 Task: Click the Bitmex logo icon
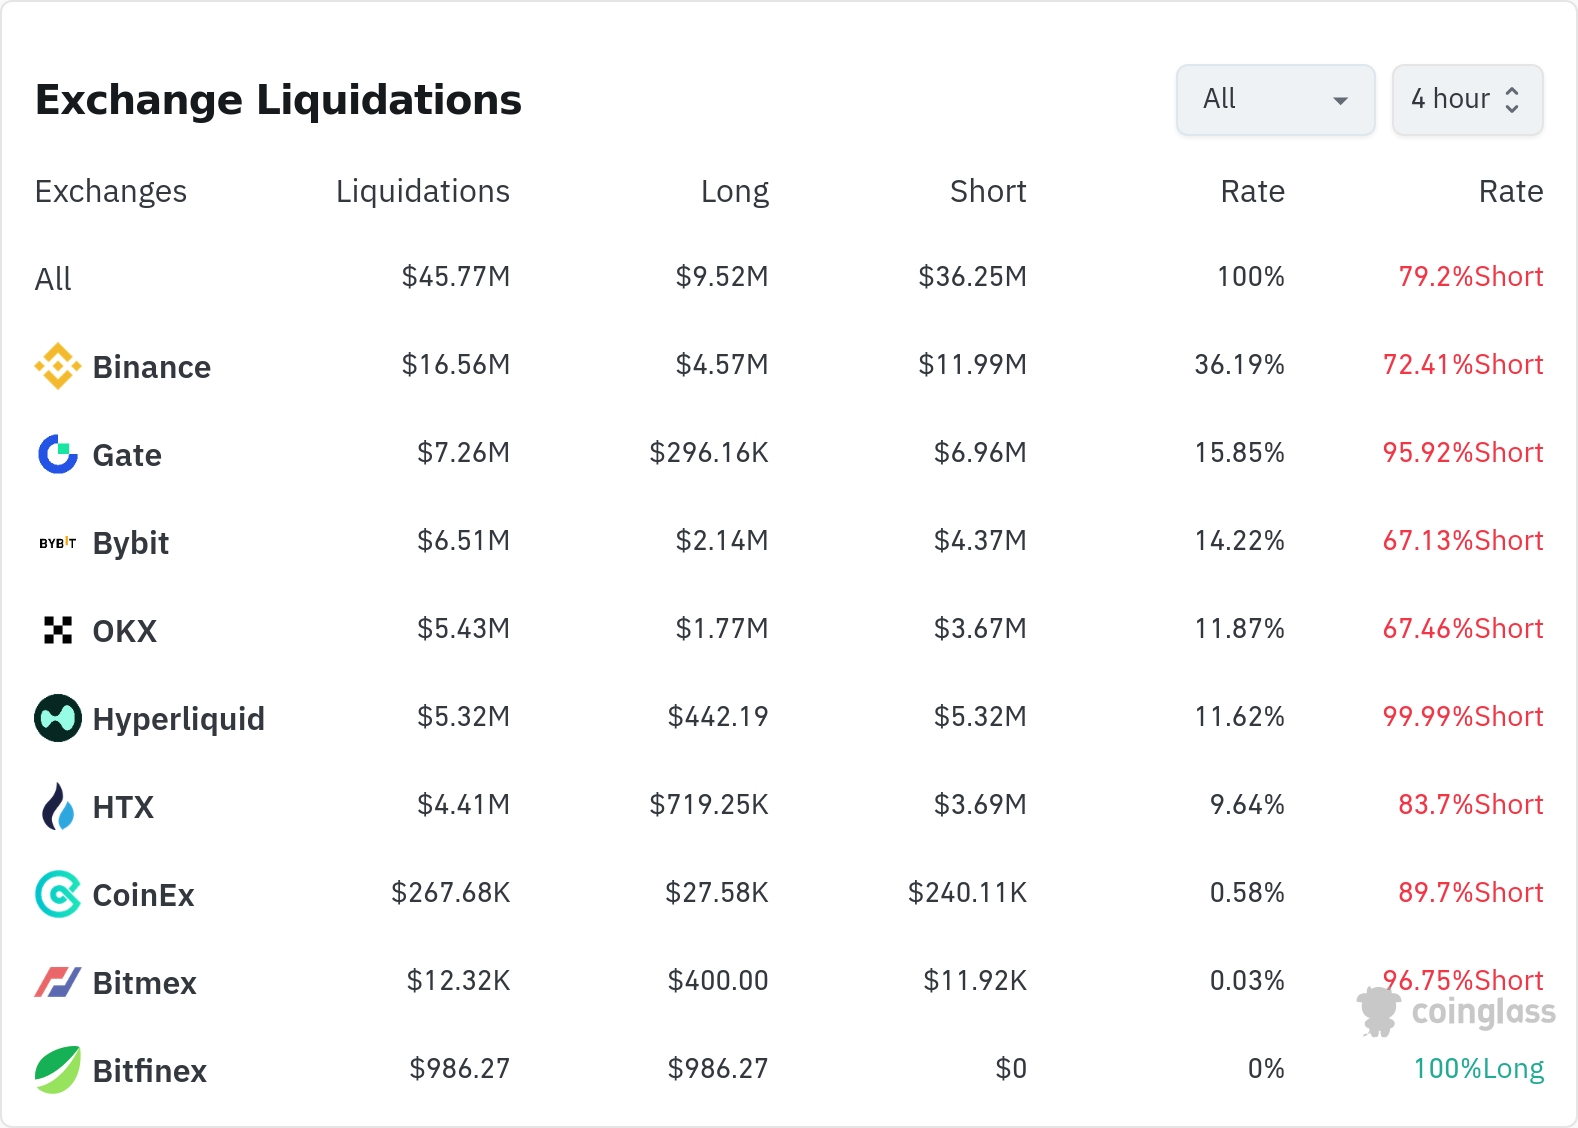coord(57,982)
